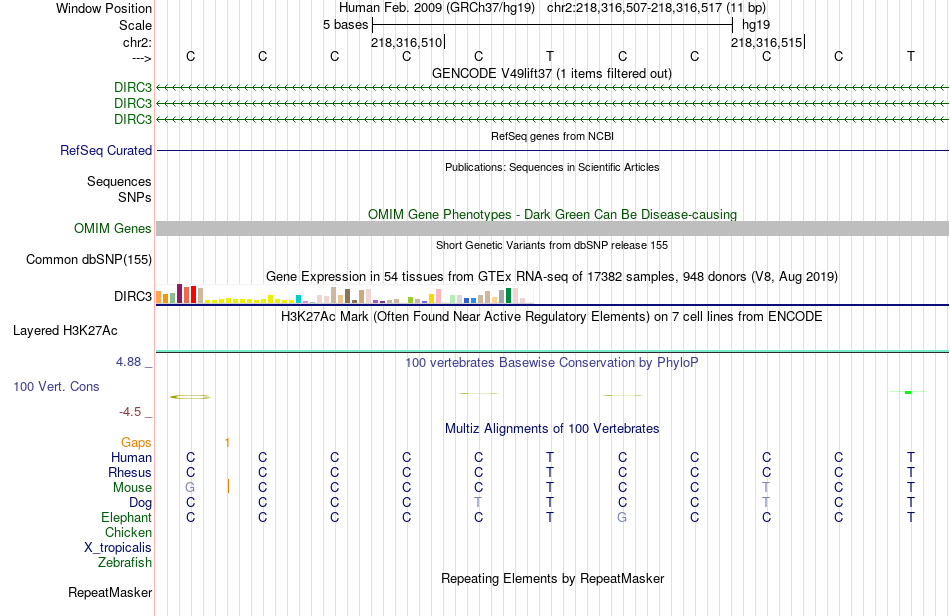Open the GENCODE V49lift37 track title
The height and width of the screenshot is (616, 950).
[x=552, y=73]
